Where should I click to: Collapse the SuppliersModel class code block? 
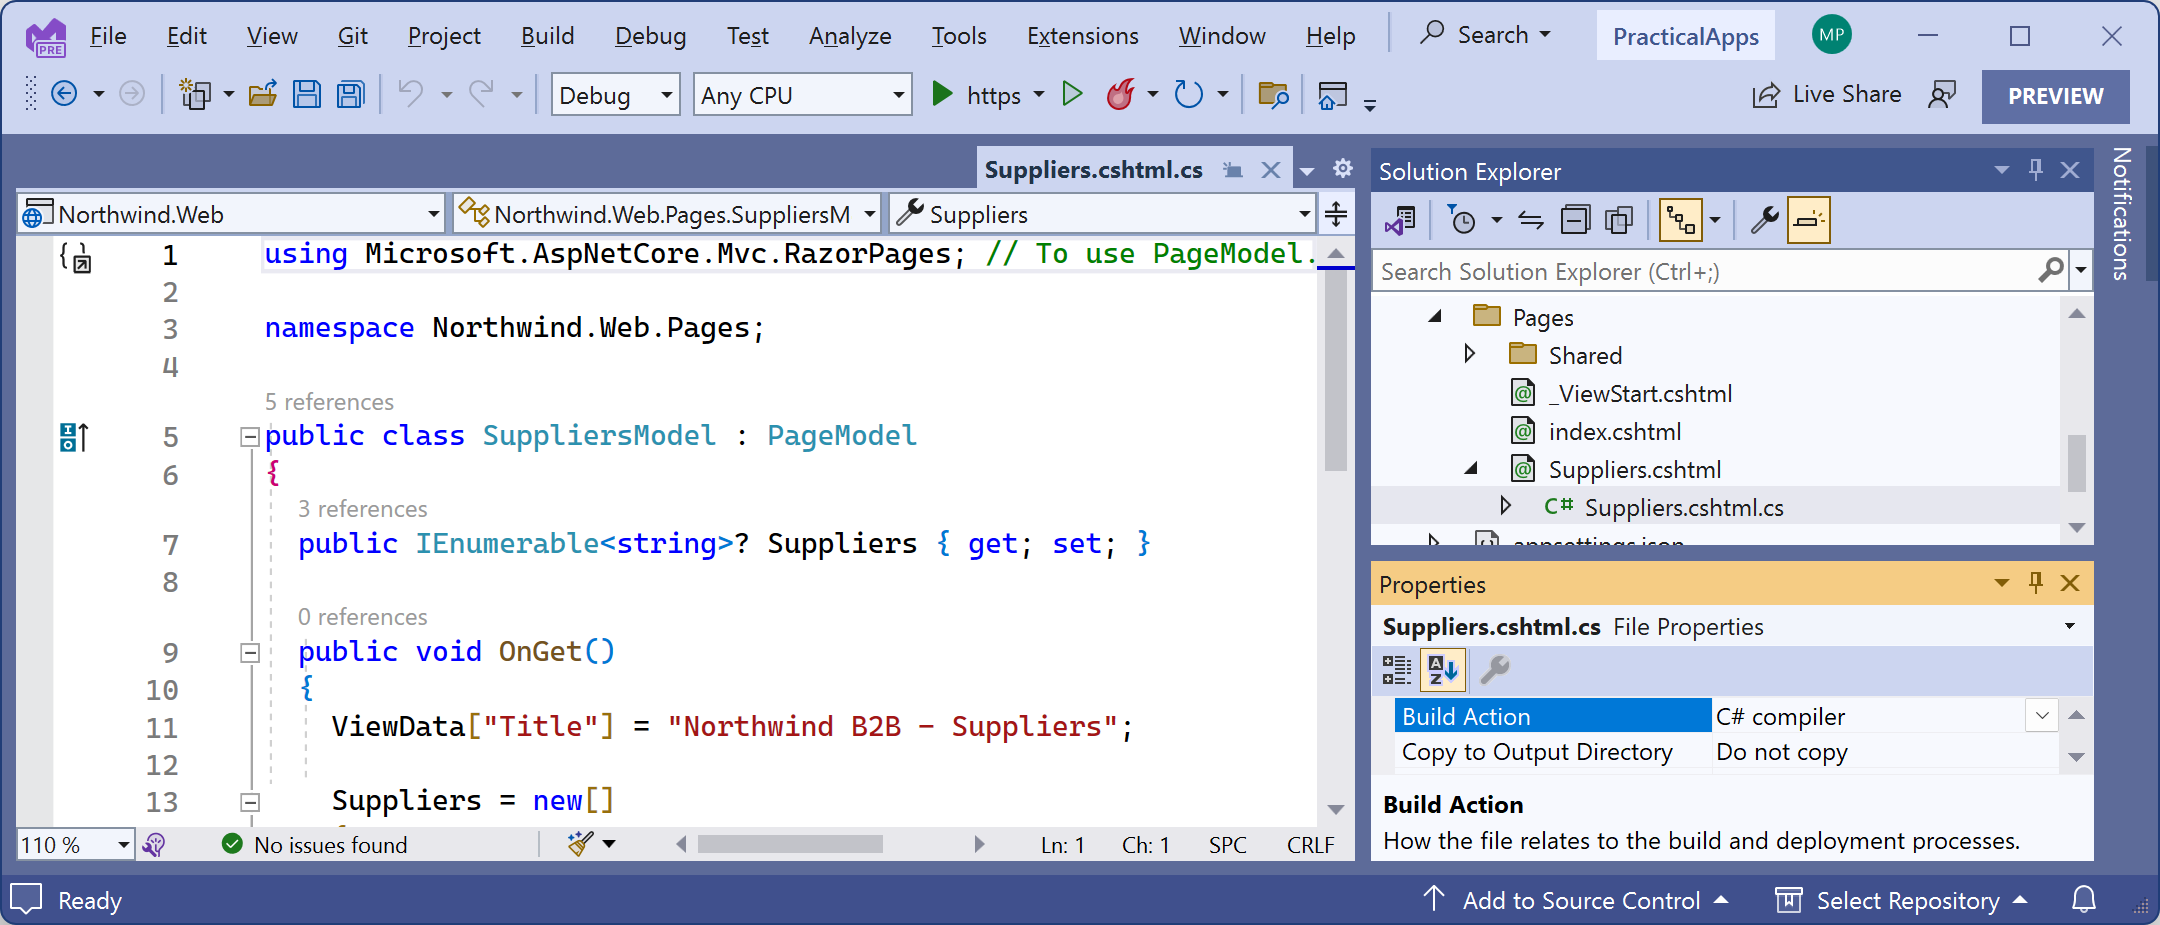point(250,437)
